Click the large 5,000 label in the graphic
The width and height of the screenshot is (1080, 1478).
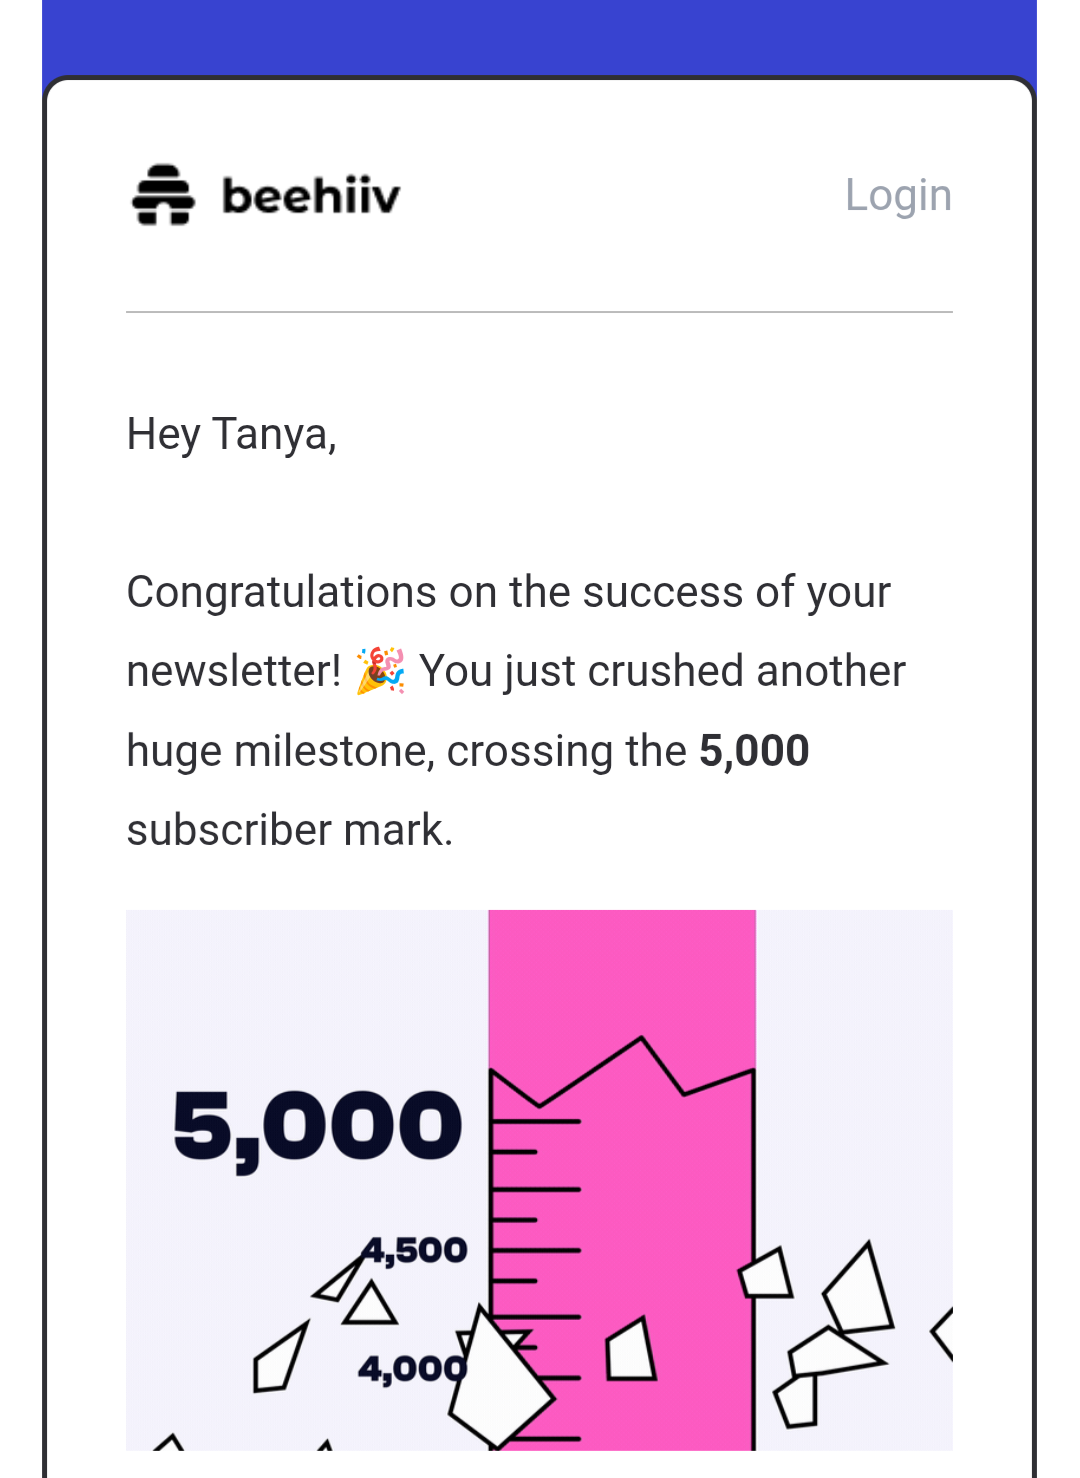318,1128
